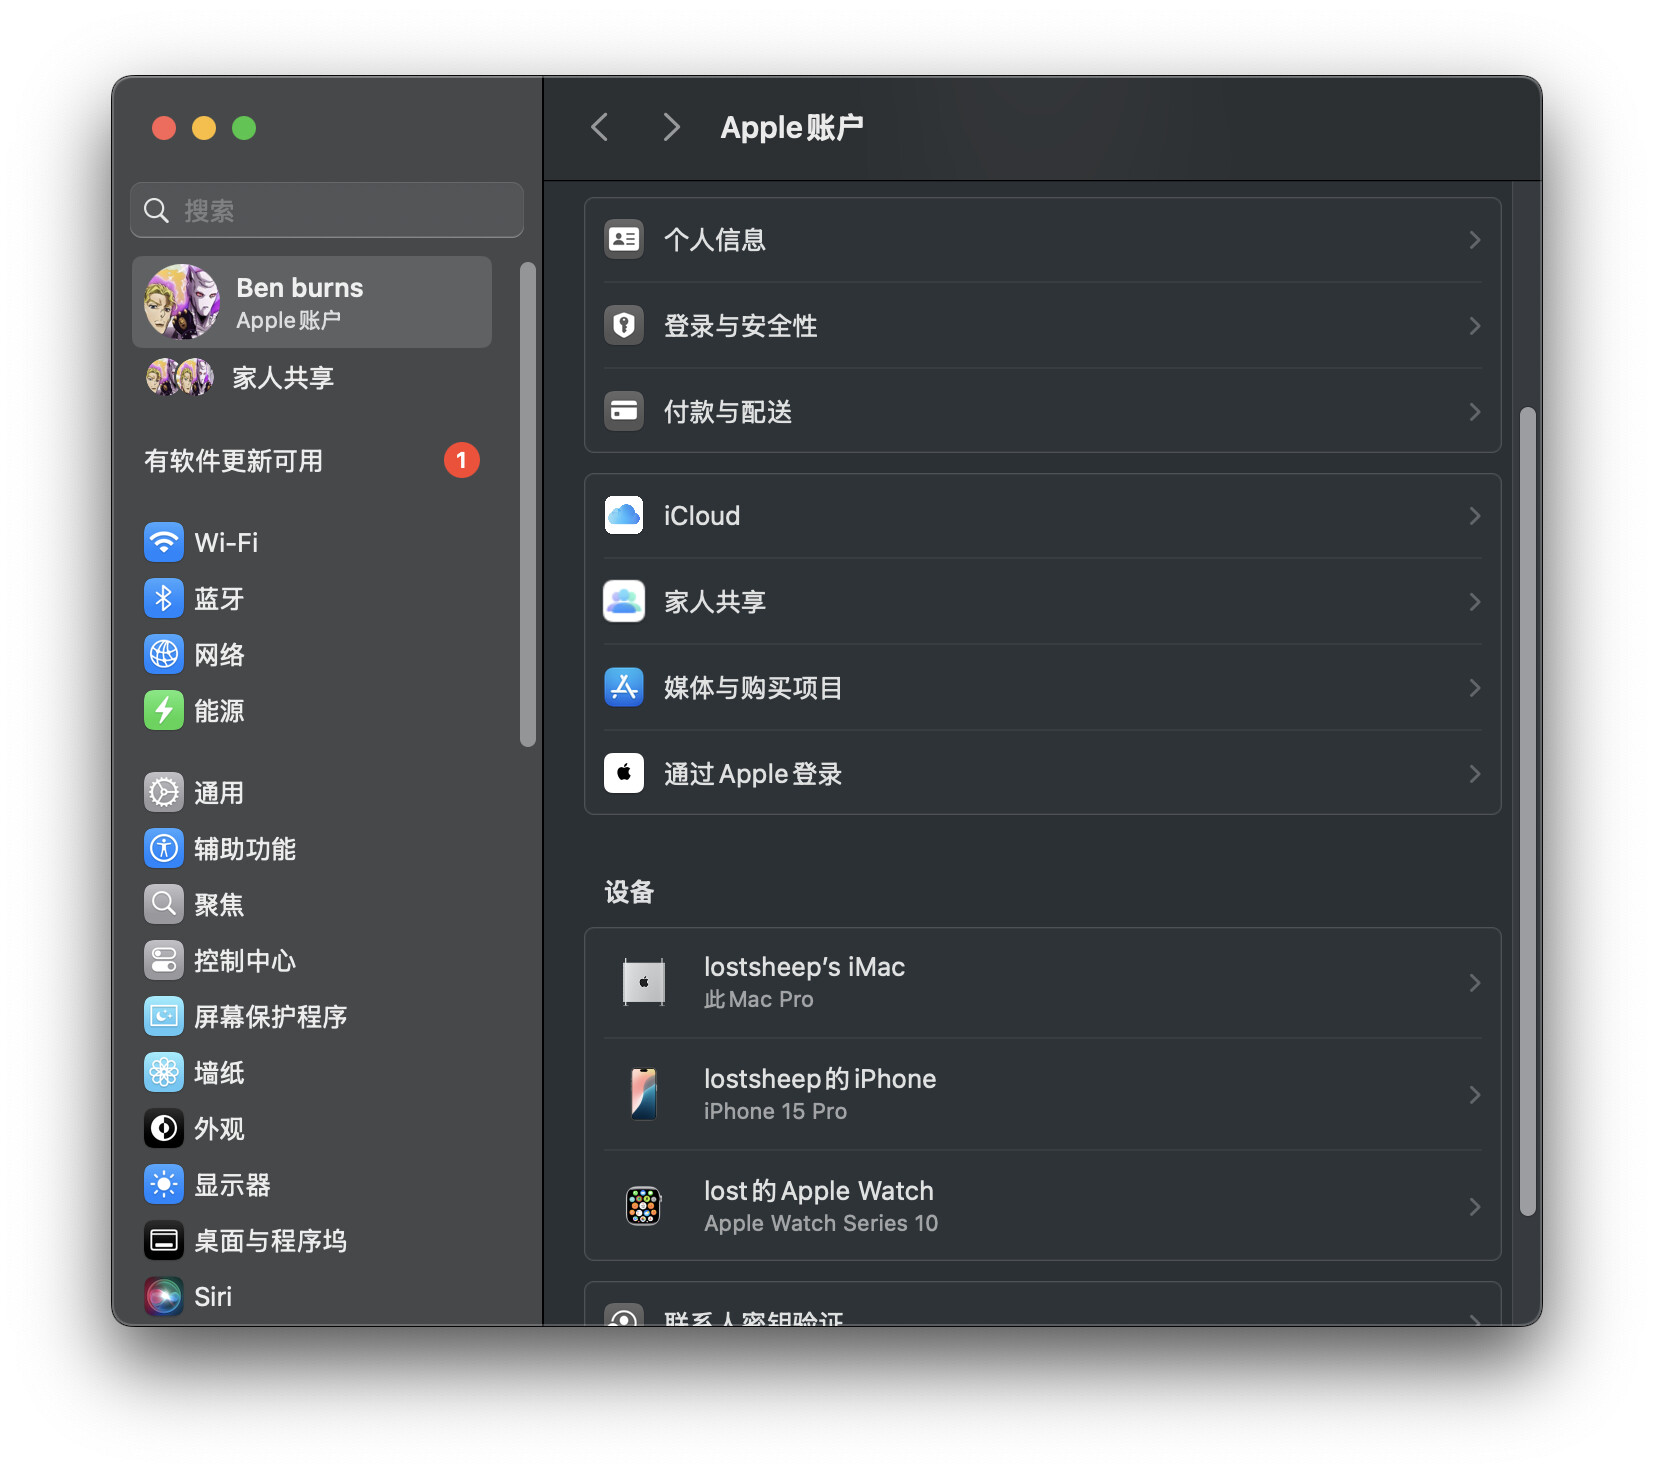The height and width of the screenshot is (1474, 1654).
Task: Open 通用 settings label
Action: pyautogui.click(x=219, y=793)
